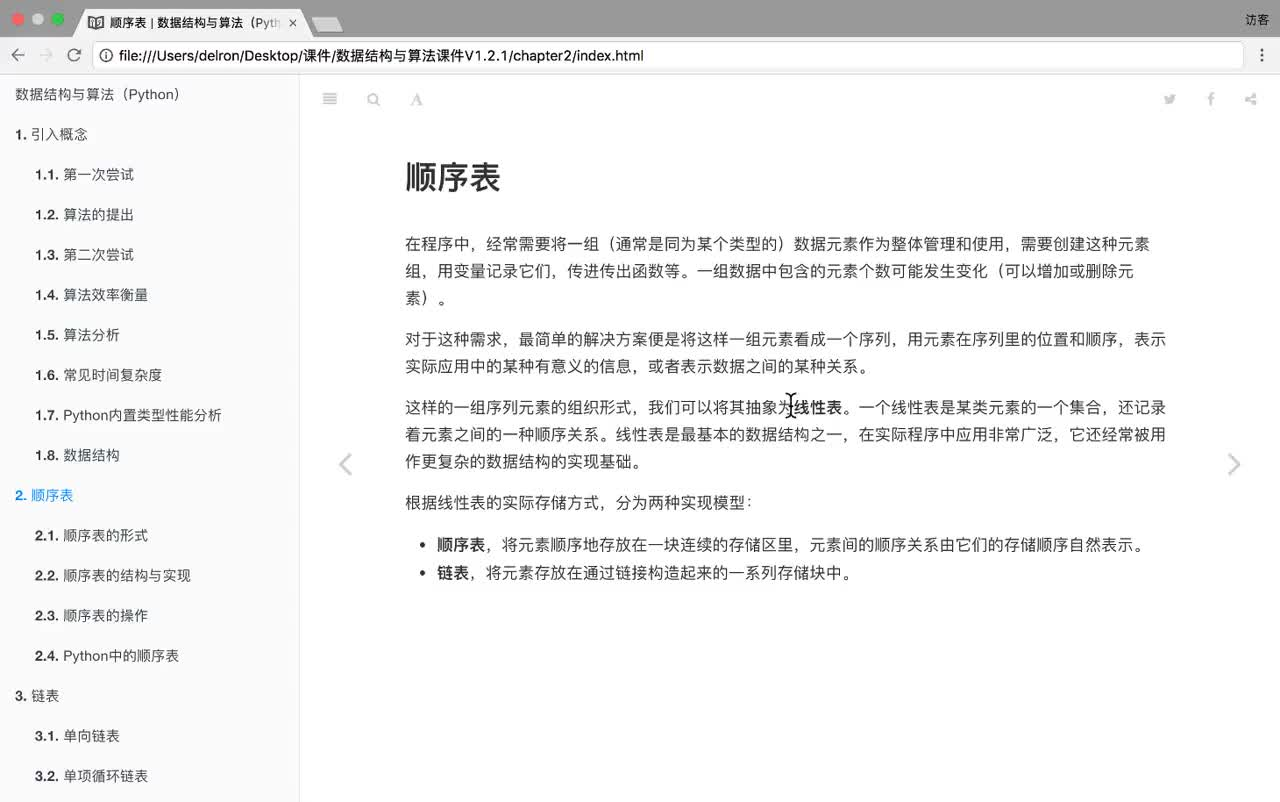Image resolution: width=1280 pixels, height=802 pixels.
Task: Click the site info icon in address bar
Action: tap(106, 56)
